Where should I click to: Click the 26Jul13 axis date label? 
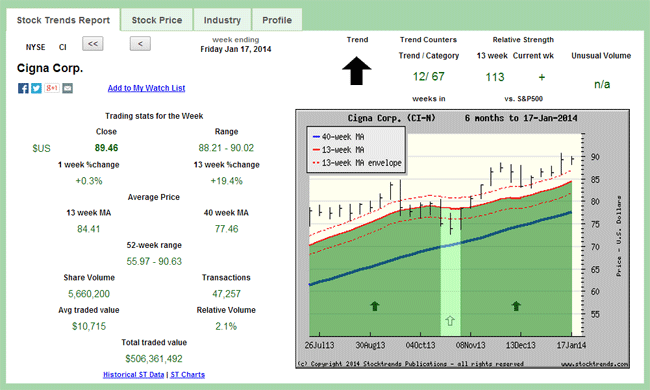319,345
